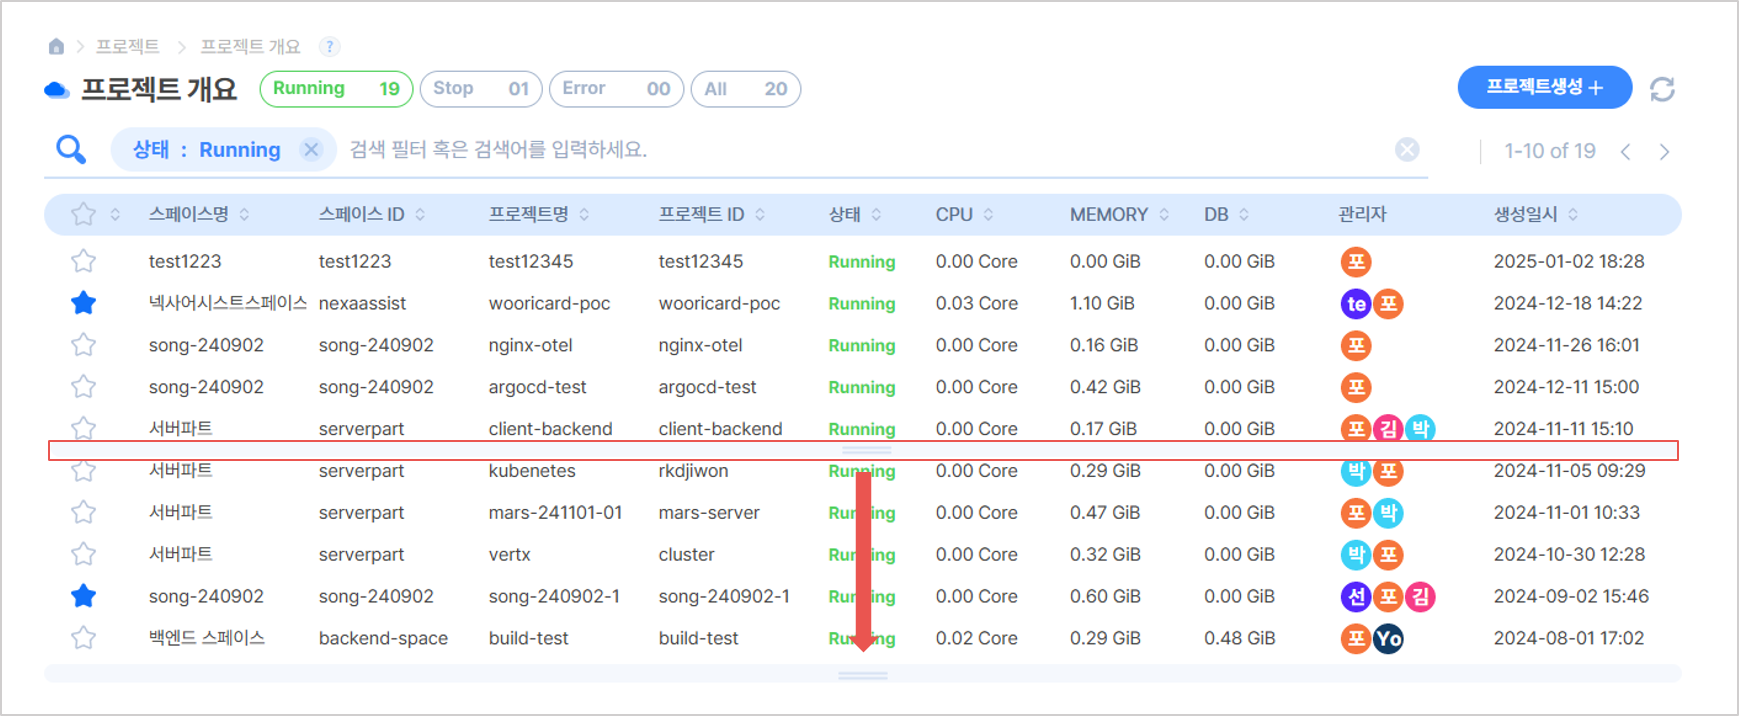The width and height of the screenshot is (1739, 716).
Task: Click the 1.10 GiB memory value
Action: (x=1102, y=304)
